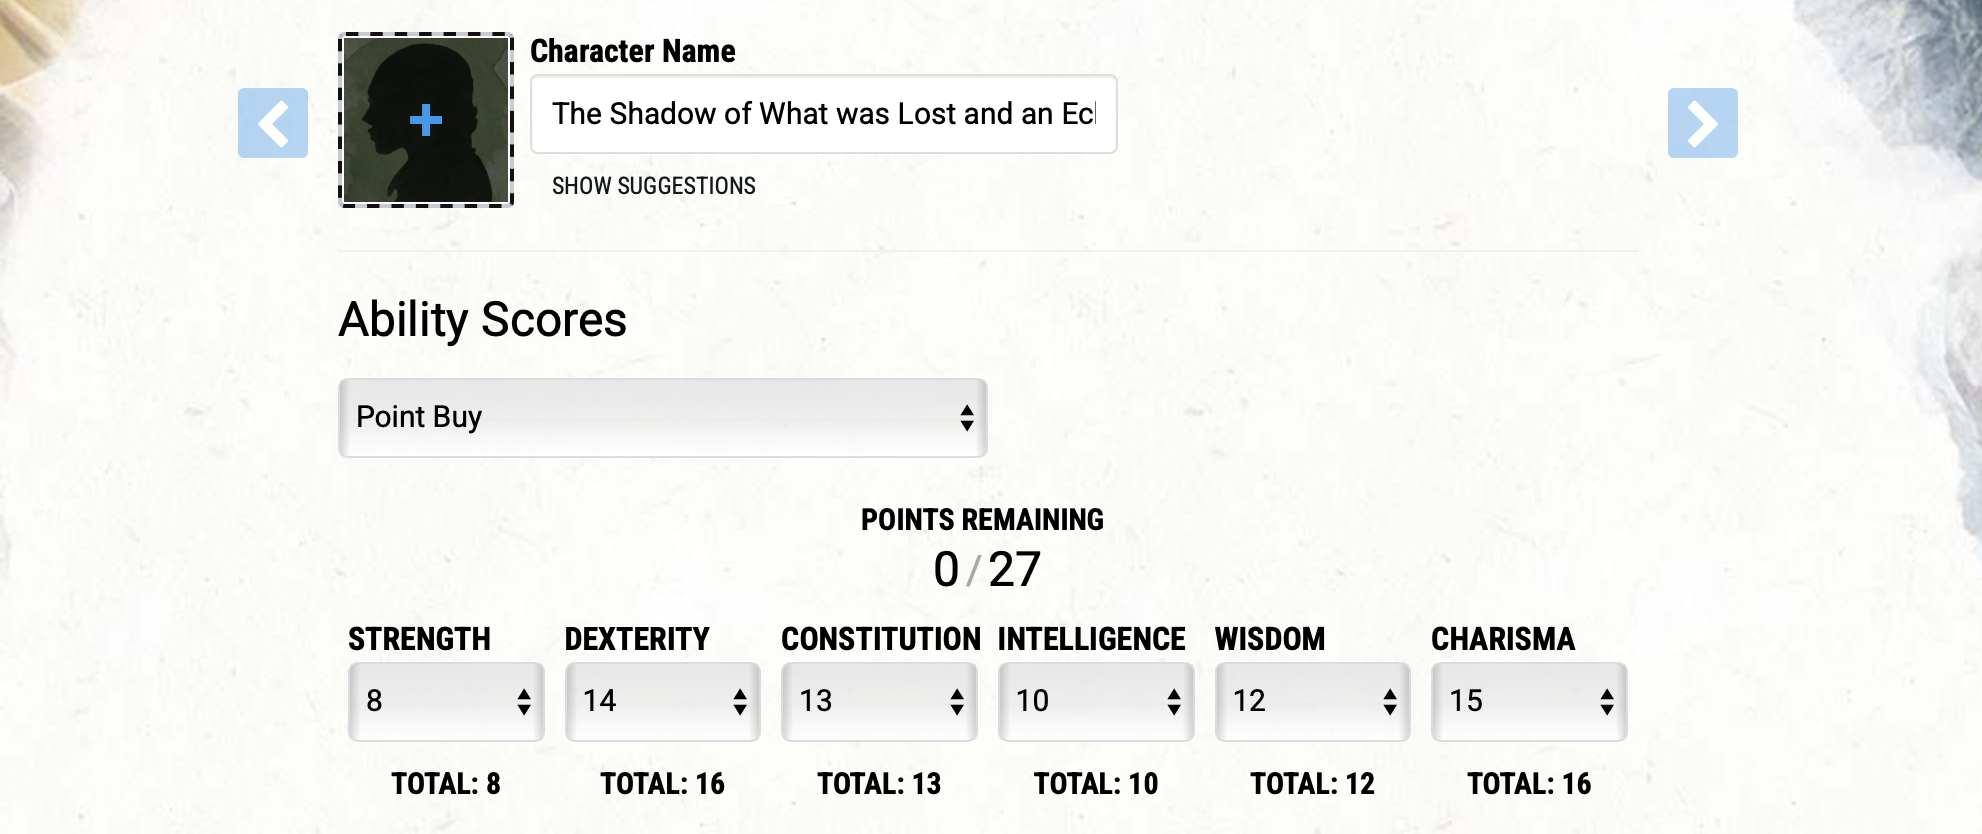Image resolution: width=1982 pixels, height=834 pixels.
Task: Focus the Character Name text field
Action: (x=823, y=114)
